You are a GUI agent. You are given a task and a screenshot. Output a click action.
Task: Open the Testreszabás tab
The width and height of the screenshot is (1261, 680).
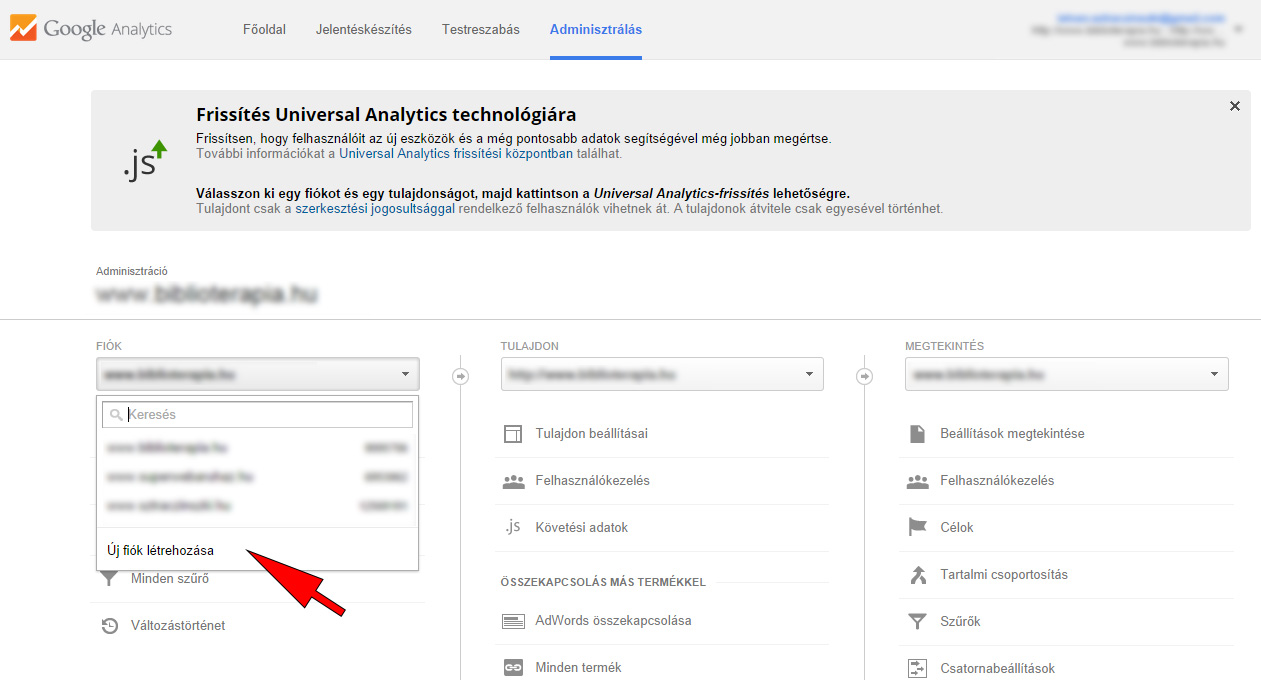[x=481, y=29]
